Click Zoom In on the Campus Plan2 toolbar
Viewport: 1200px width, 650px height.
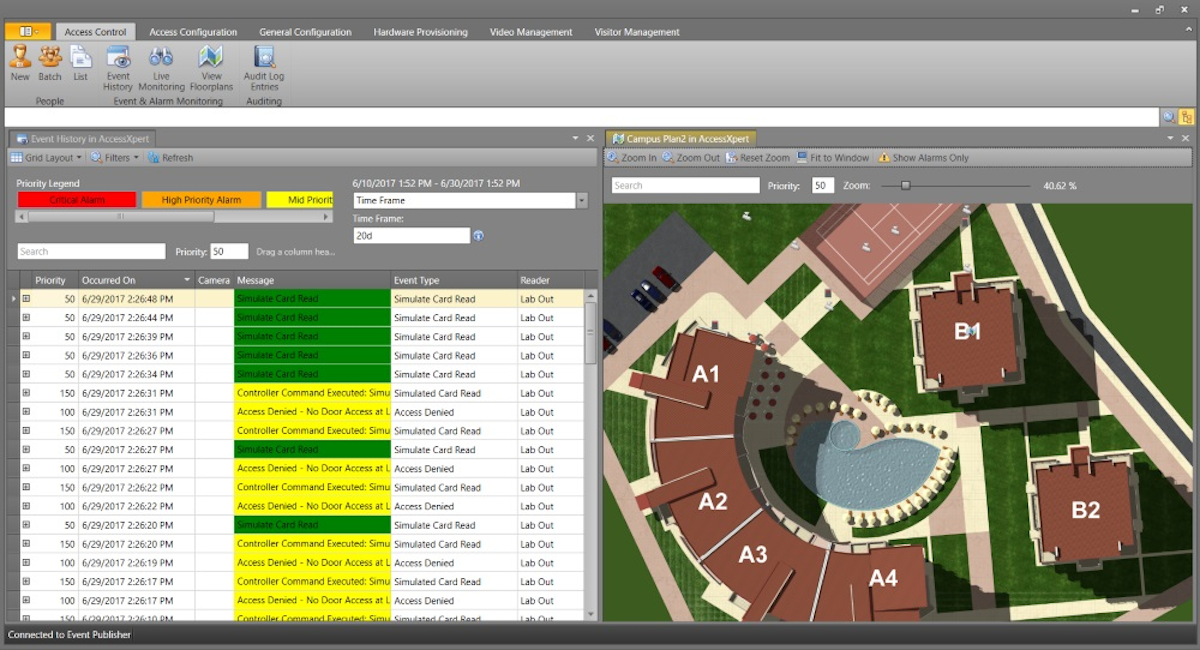634,157
